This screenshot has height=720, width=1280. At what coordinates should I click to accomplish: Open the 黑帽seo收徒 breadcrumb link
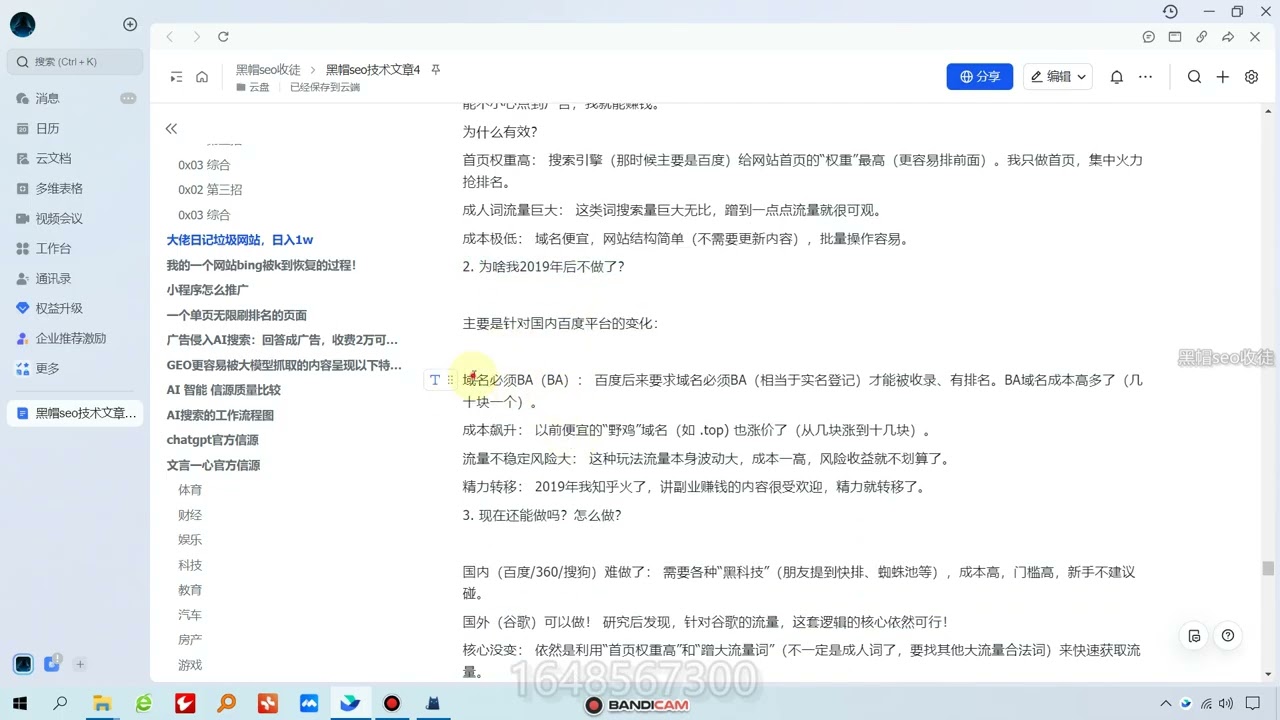click(x=268, y=70)
